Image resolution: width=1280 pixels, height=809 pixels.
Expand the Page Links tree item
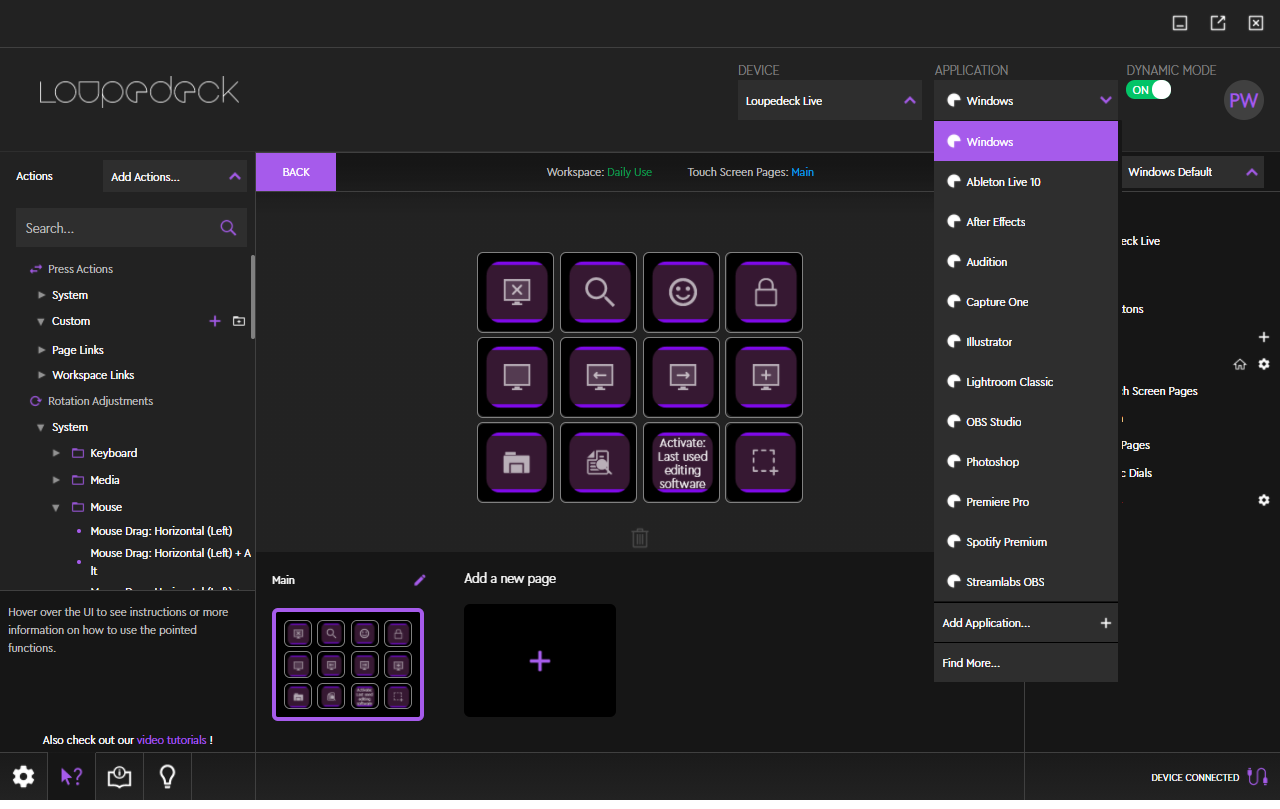(x=42, y=350)
